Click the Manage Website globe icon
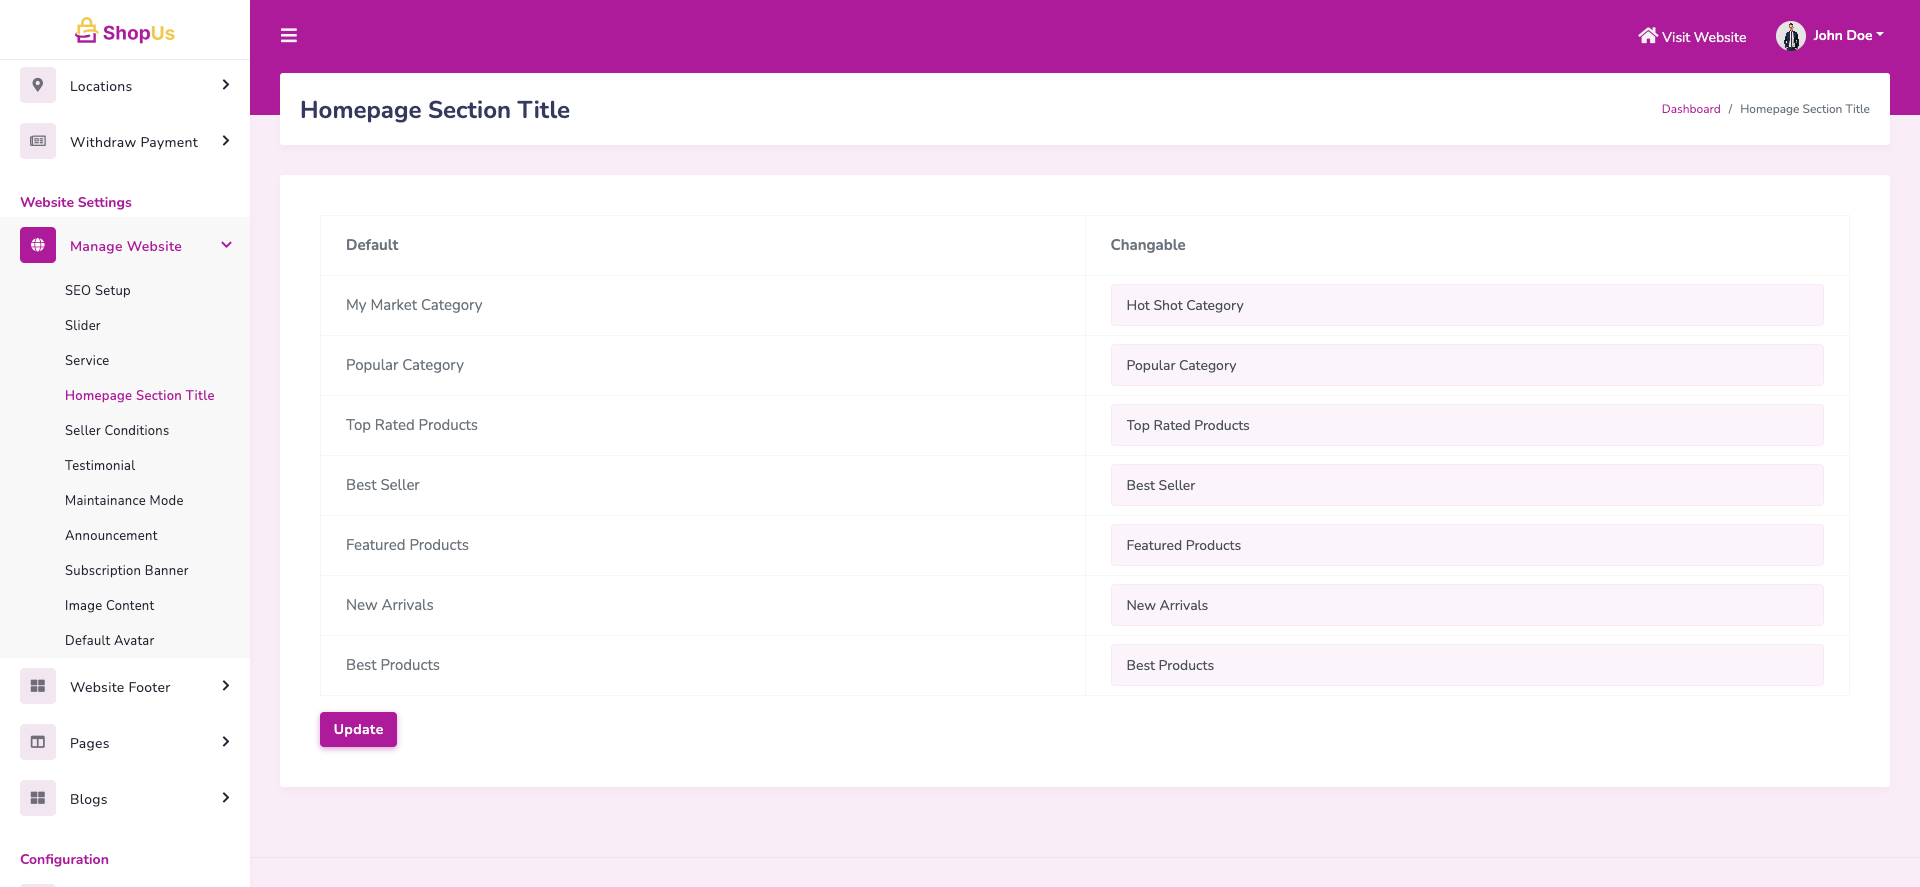 (x=38, y=246)
